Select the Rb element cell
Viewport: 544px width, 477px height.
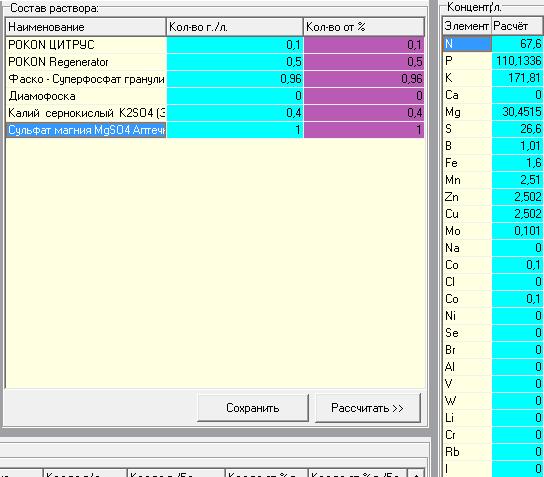point(467,452)
